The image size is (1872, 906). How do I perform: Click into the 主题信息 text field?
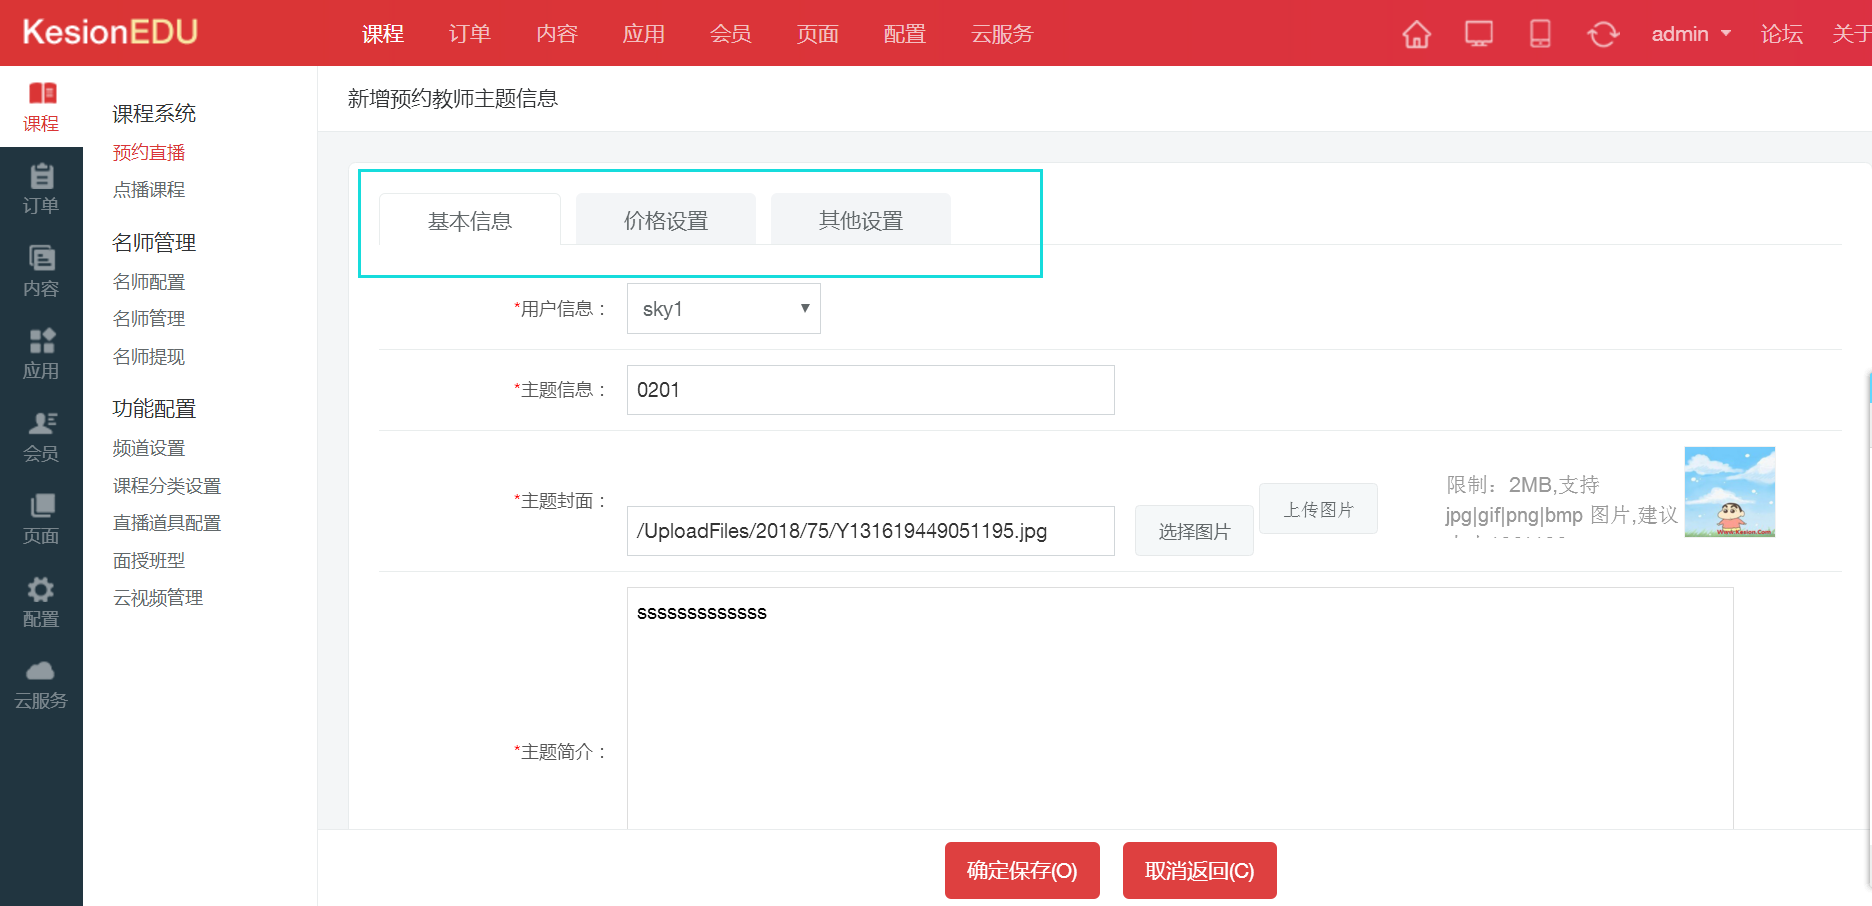[870, 390]
